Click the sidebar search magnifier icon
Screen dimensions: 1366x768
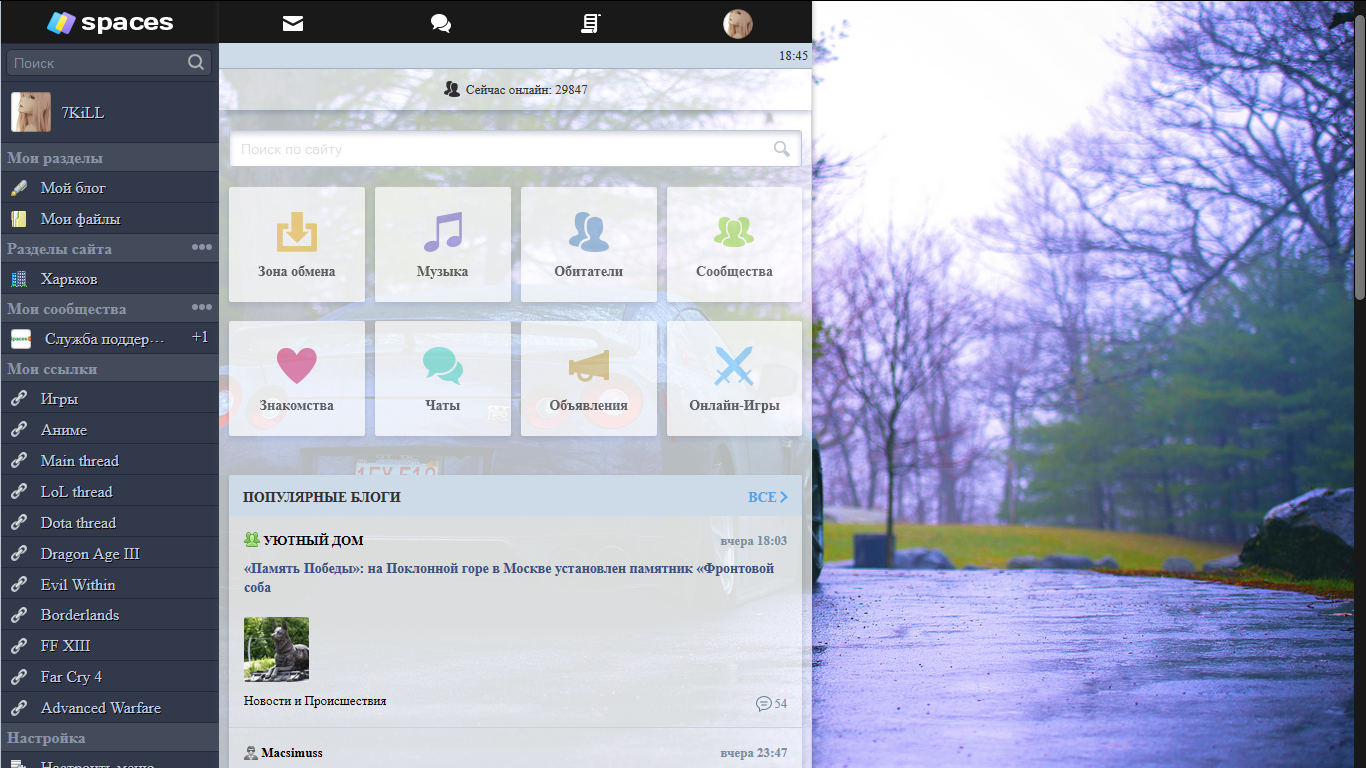tap(195, 62)
